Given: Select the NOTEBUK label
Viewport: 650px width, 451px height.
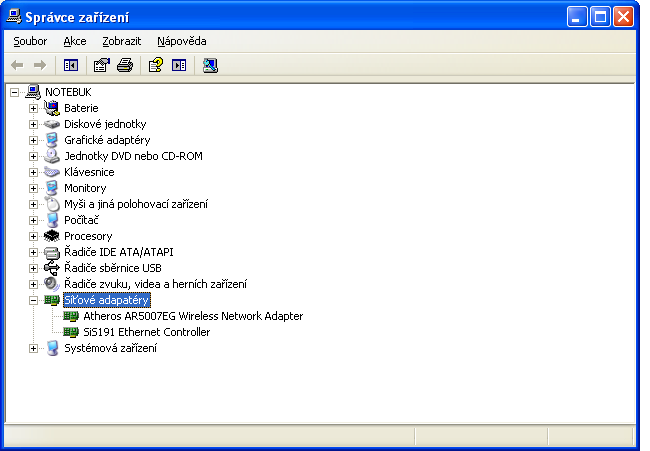Looking at the screenshot, I should (x=68, y=92).
